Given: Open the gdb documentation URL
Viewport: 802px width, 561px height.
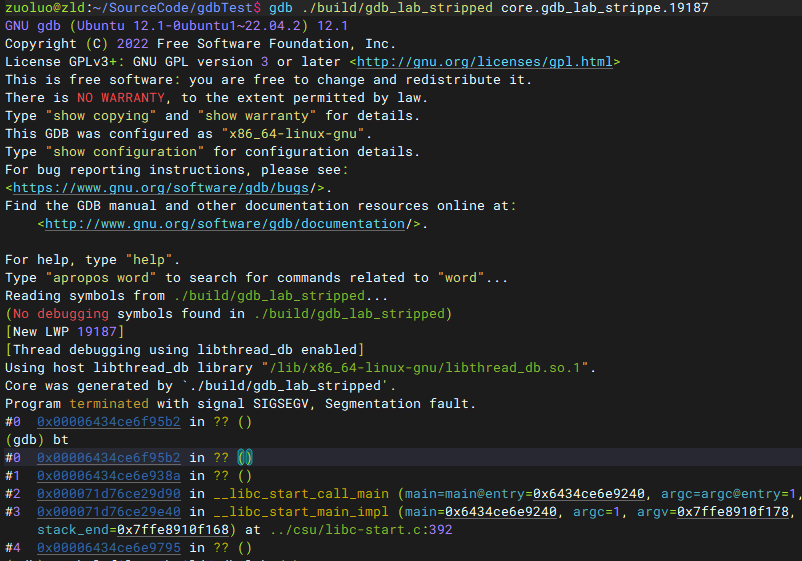Looking at the screenshot, I should pos(225,224).
